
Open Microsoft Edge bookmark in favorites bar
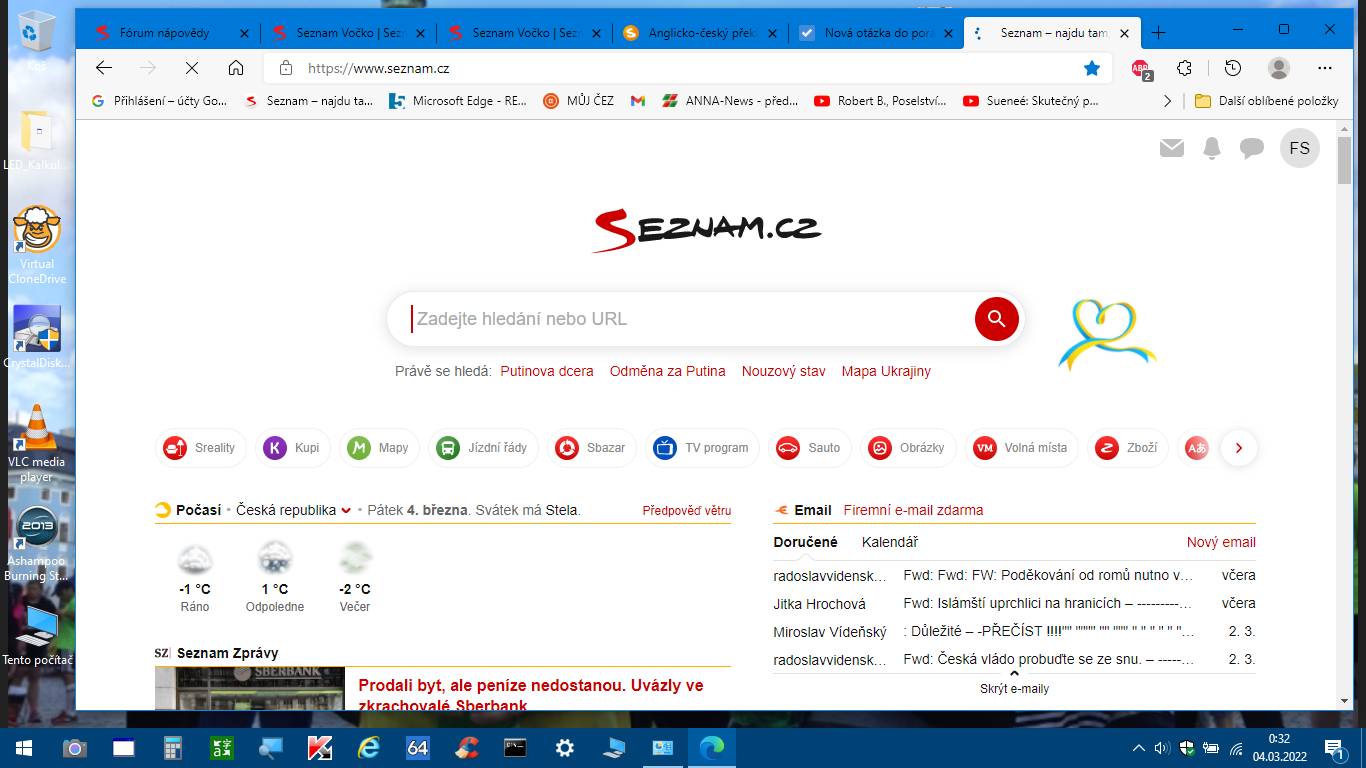click(458, 101)
